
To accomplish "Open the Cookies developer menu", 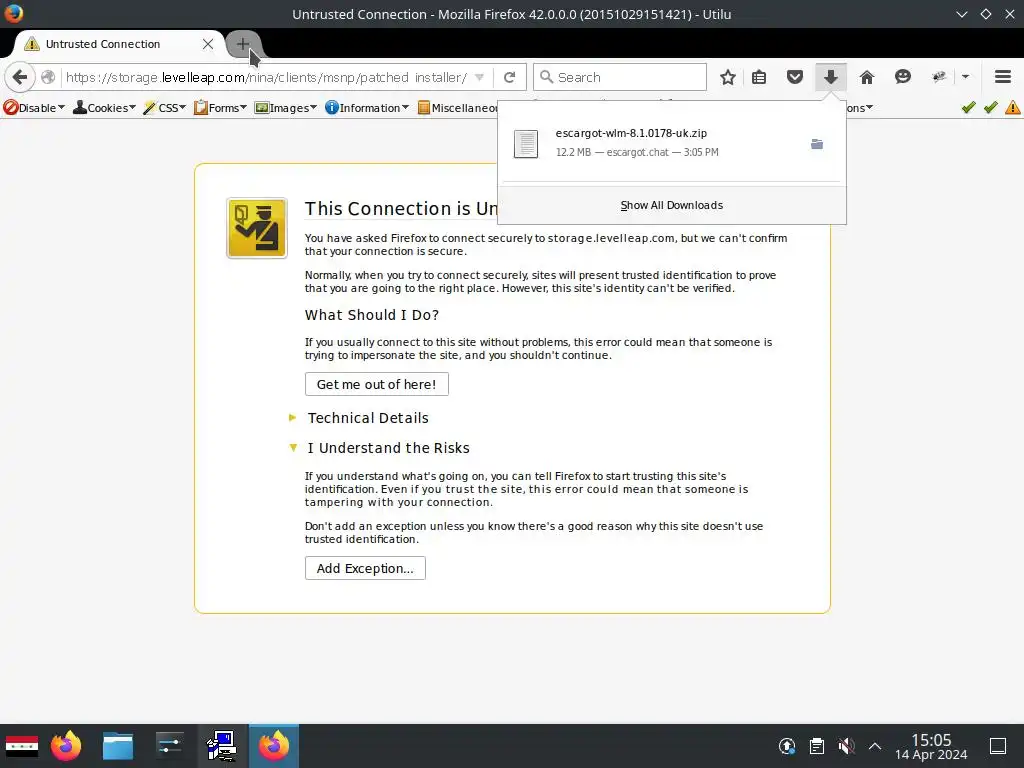I will pyautogui.click(x=104, y=108).
